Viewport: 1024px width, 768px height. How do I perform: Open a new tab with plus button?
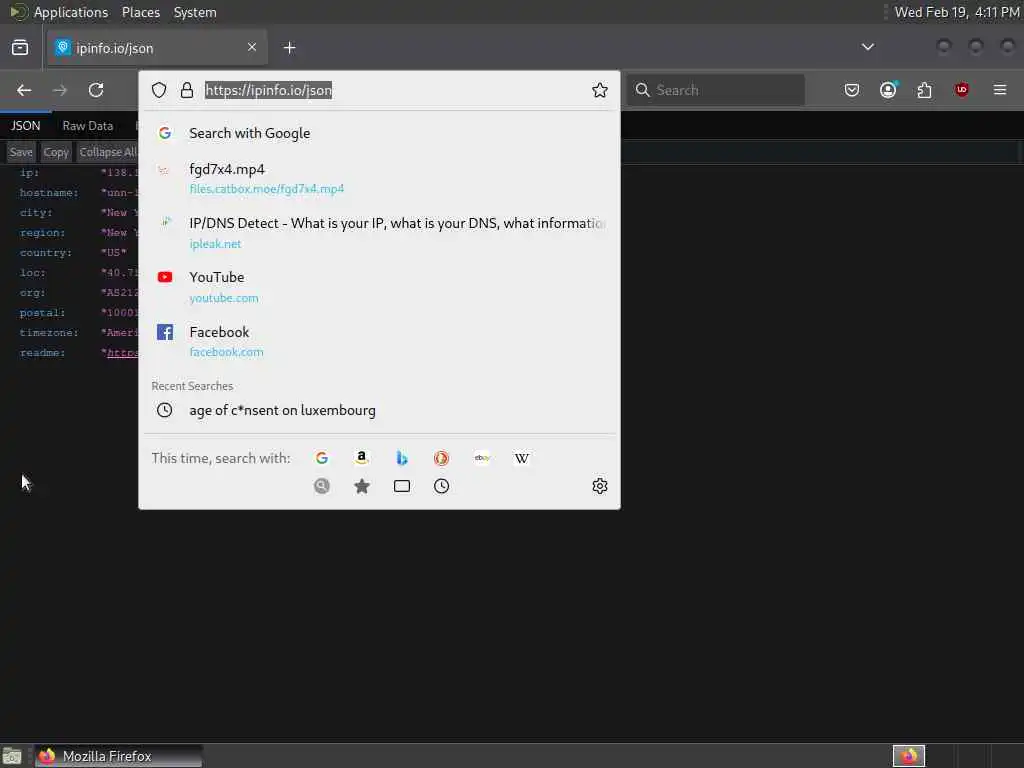pyautogui.click(x=289, y=48)
